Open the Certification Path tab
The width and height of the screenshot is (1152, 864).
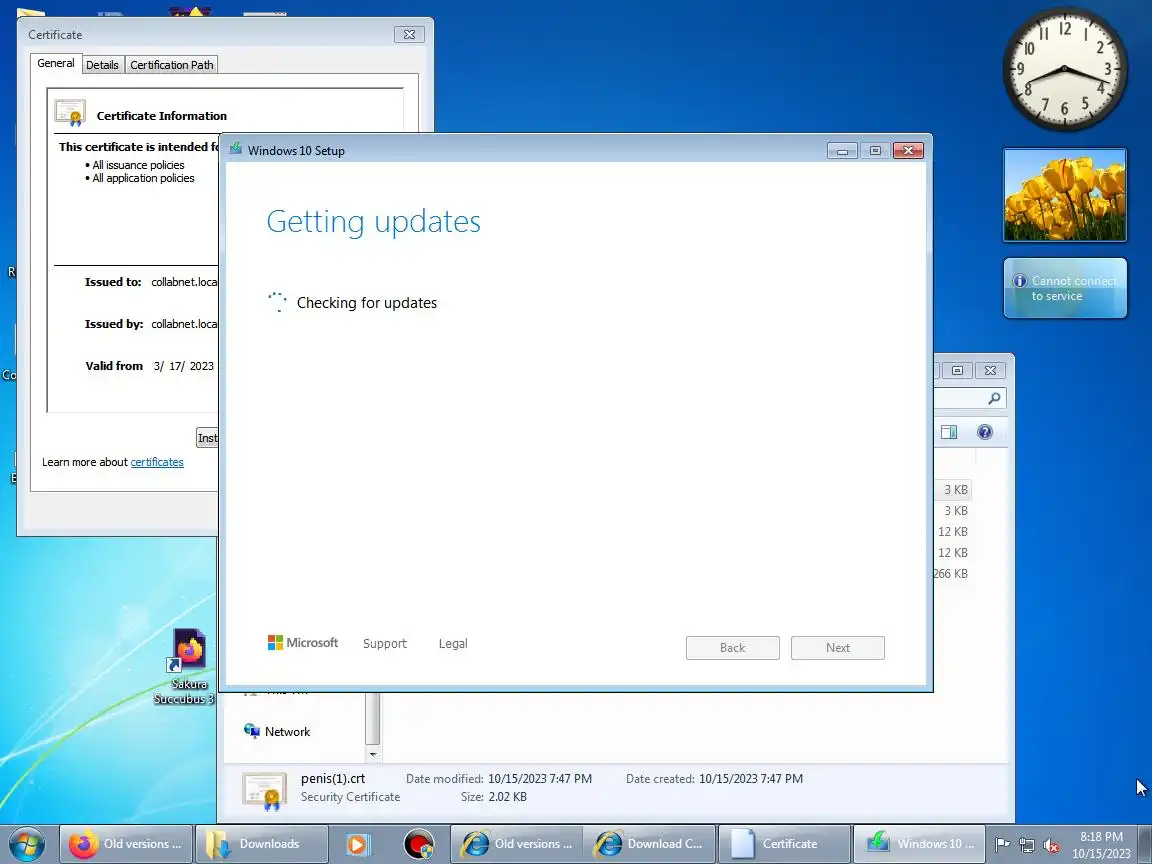tap(171, 65)
